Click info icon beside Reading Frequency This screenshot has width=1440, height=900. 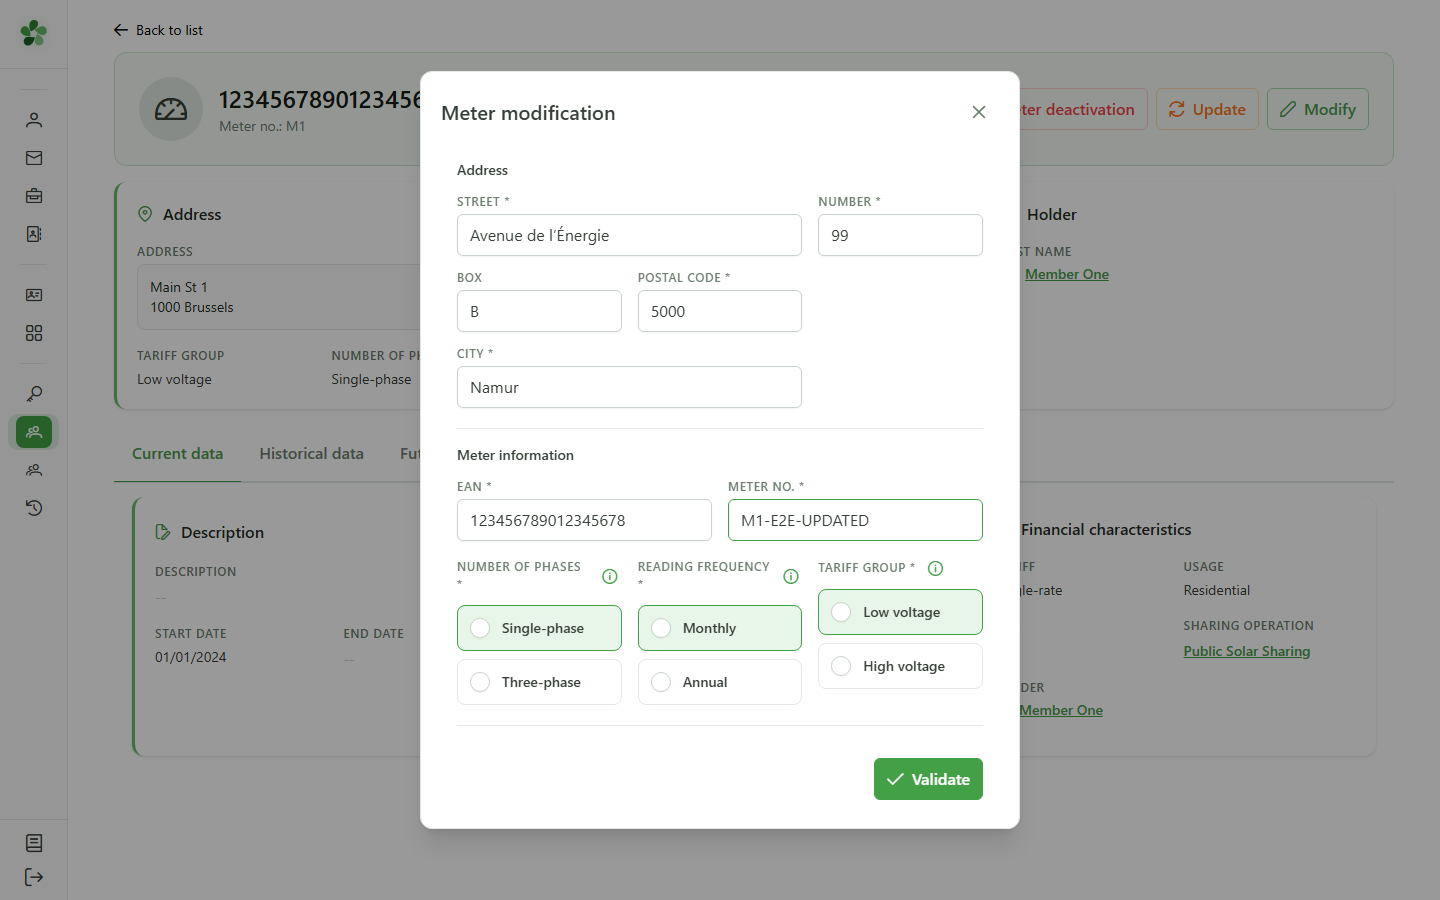(x=791, y=576)
